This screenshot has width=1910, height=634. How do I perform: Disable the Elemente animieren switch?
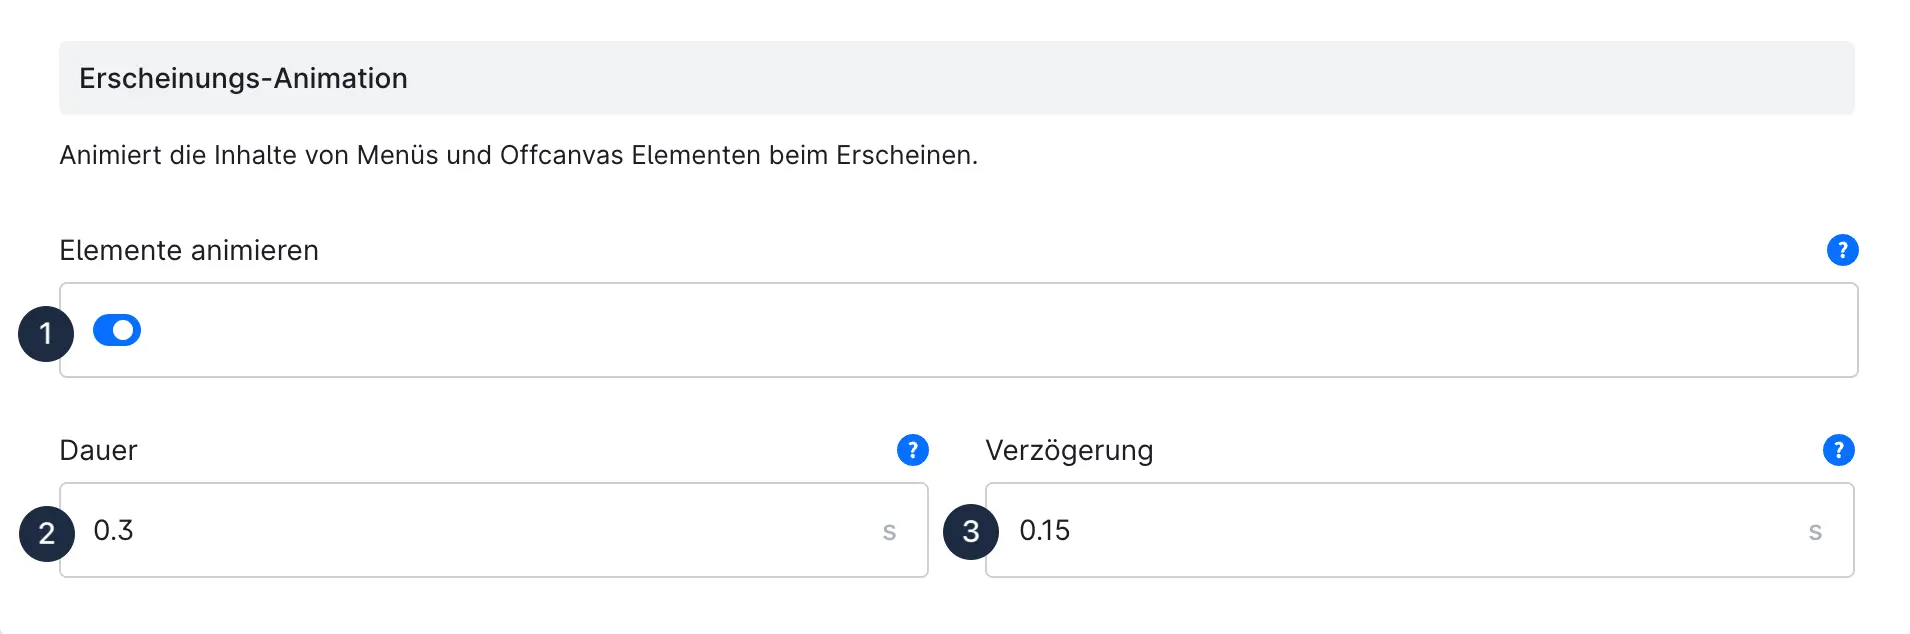(x=117, y=330)
